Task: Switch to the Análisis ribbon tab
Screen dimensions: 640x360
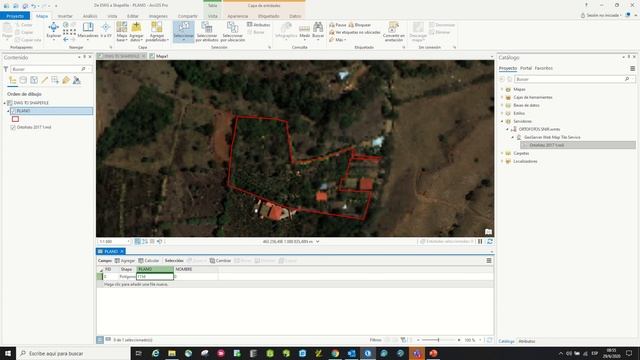Action: coord(90,16)
